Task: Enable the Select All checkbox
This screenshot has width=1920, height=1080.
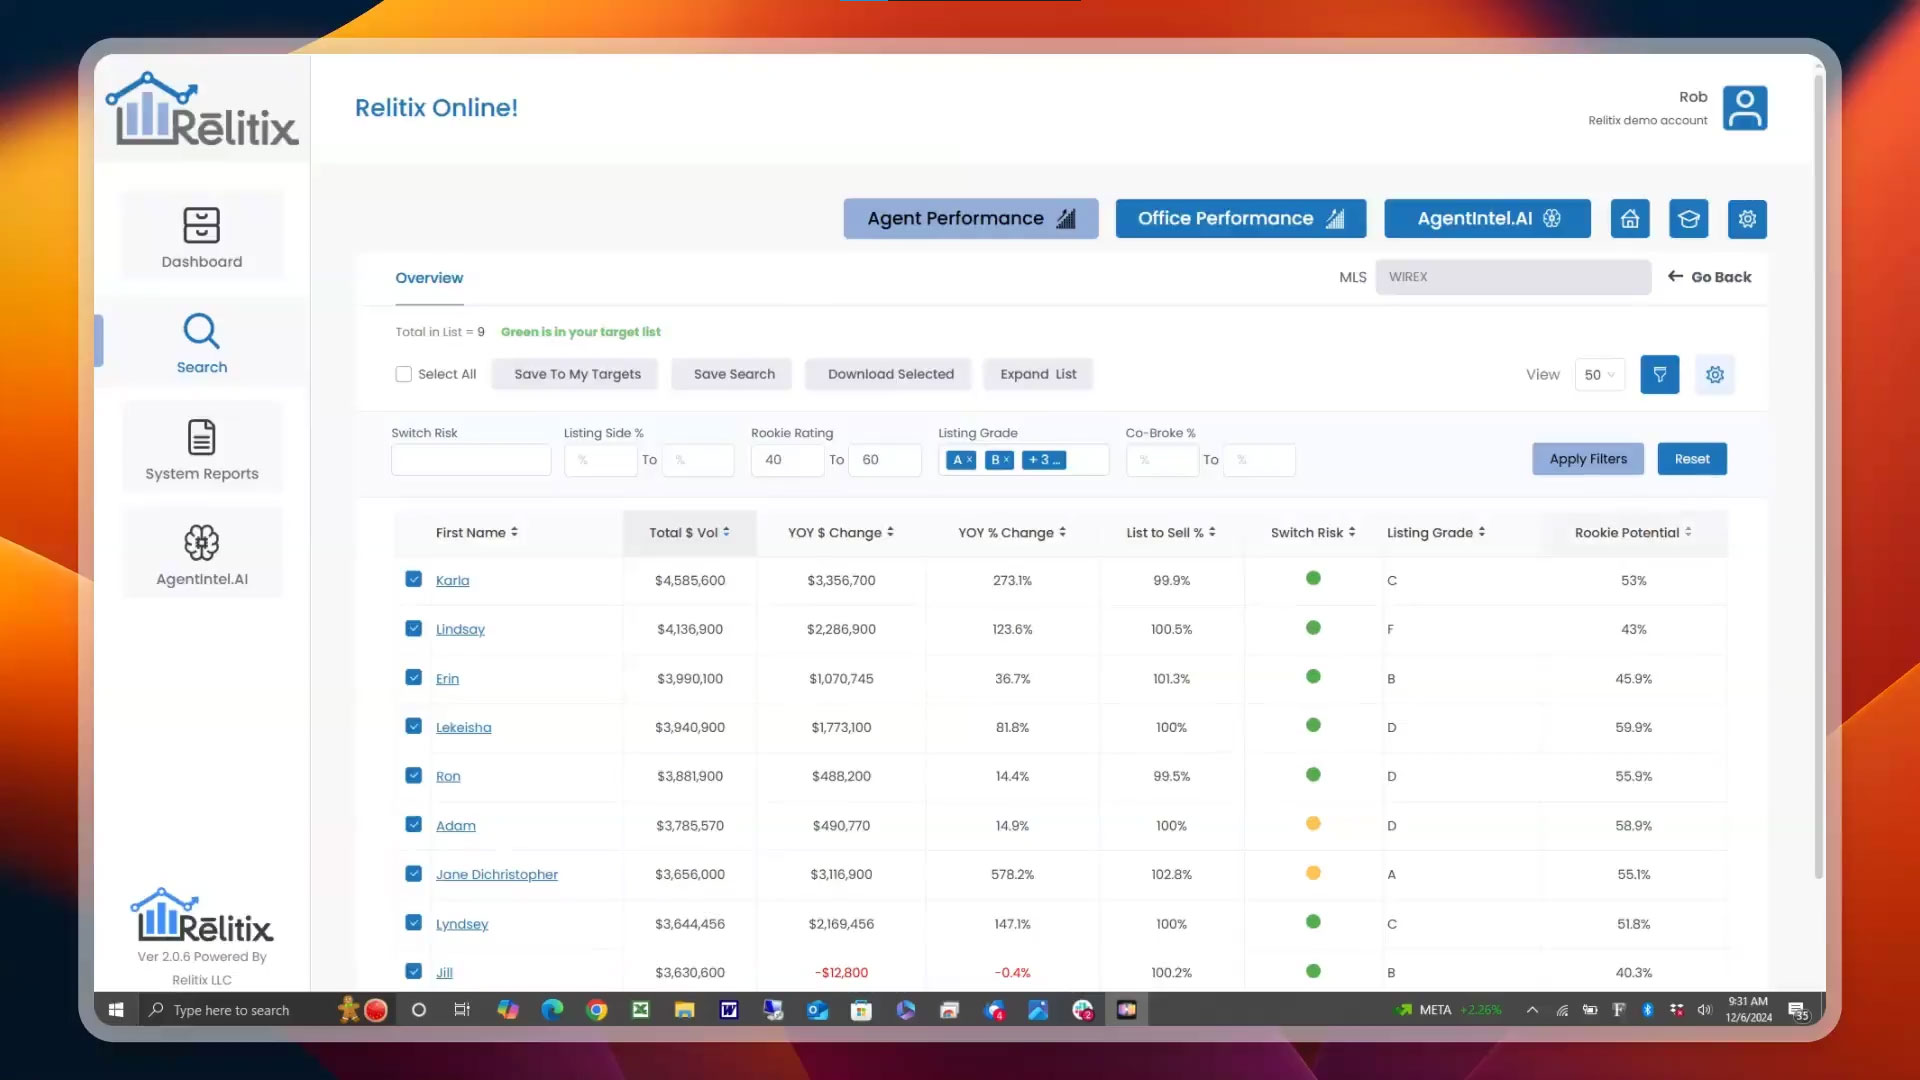Action: click(403, 373)
